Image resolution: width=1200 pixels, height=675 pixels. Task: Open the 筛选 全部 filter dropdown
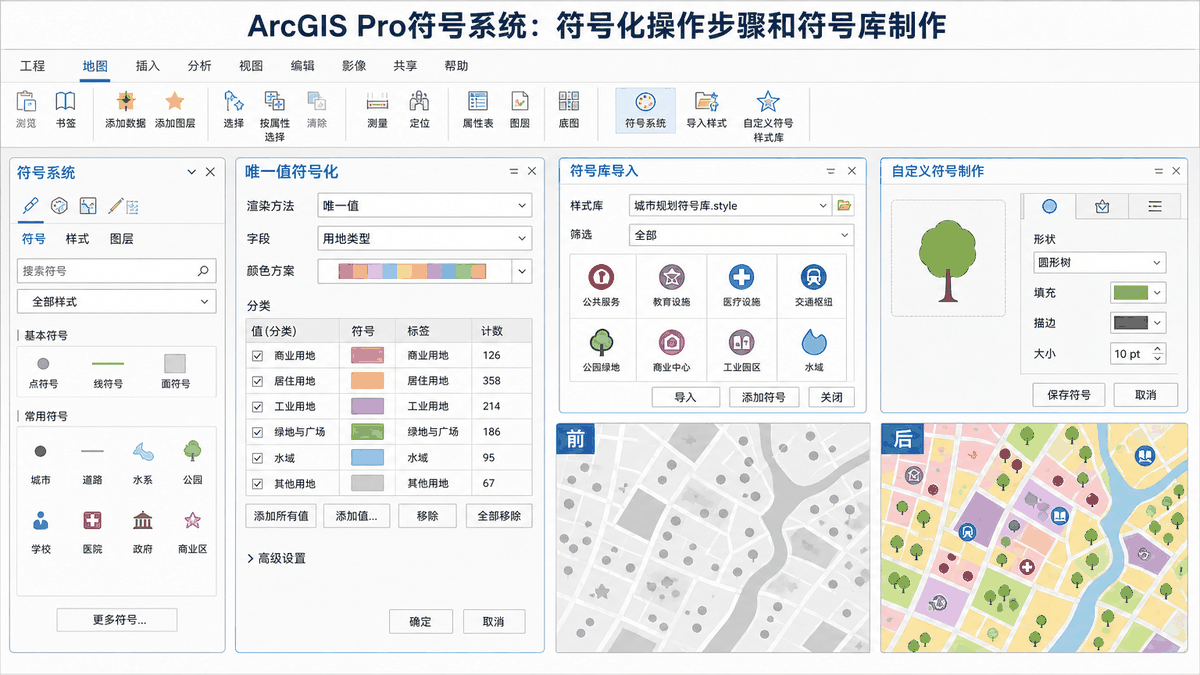tap(741, 235)
